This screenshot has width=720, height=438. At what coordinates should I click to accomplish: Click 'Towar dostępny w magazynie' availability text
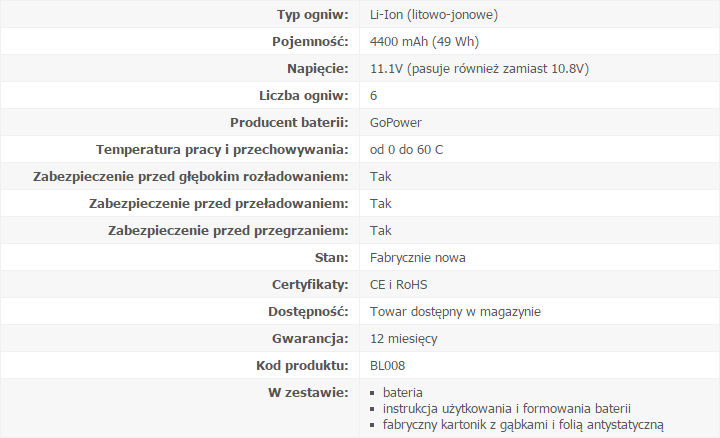tap(456, 312)
